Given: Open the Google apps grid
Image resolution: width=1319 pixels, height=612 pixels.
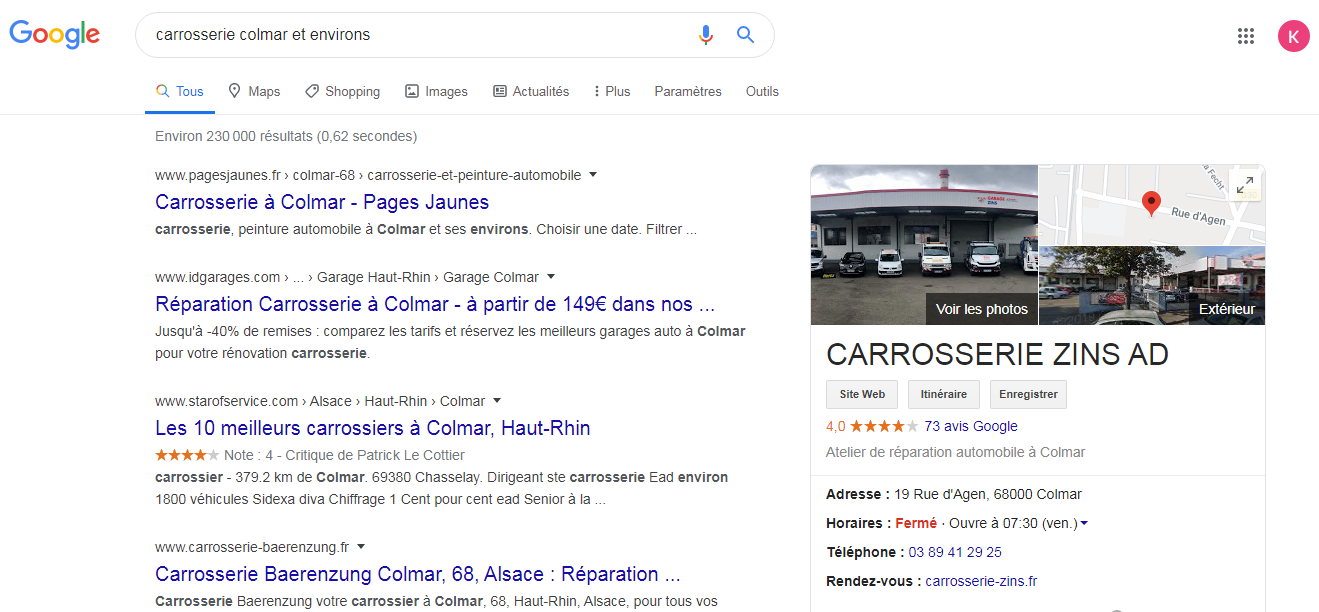Looking at the screenshot, I should point(1245,36).
